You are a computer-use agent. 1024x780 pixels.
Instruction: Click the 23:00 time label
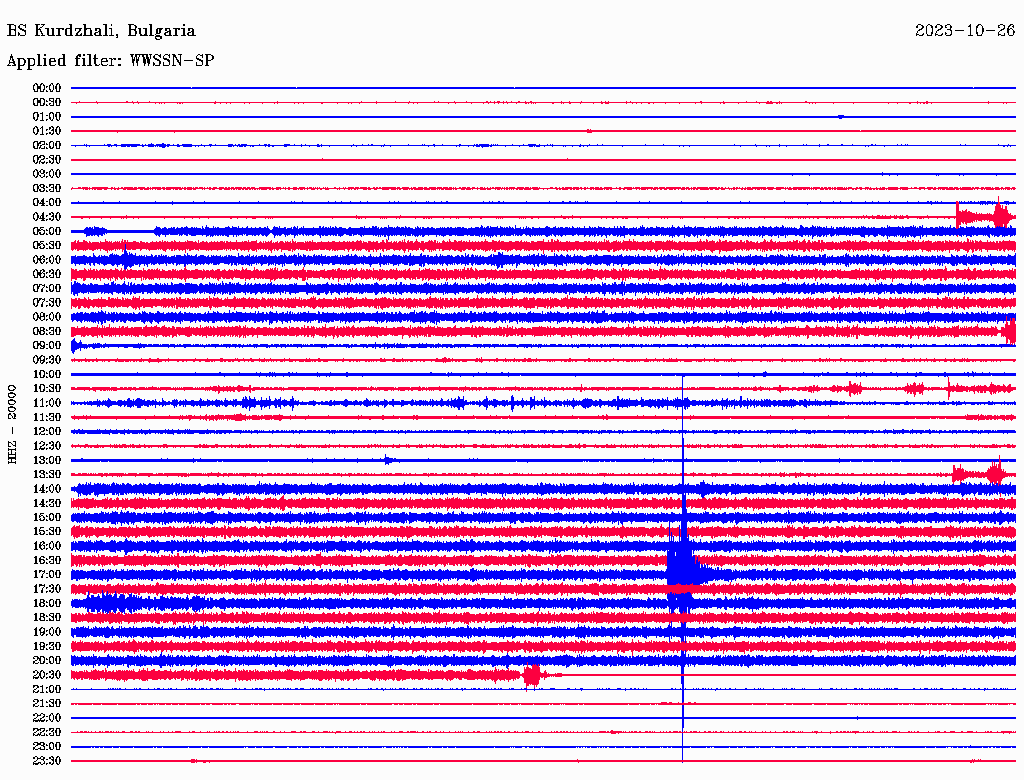[x=46, y=747]
